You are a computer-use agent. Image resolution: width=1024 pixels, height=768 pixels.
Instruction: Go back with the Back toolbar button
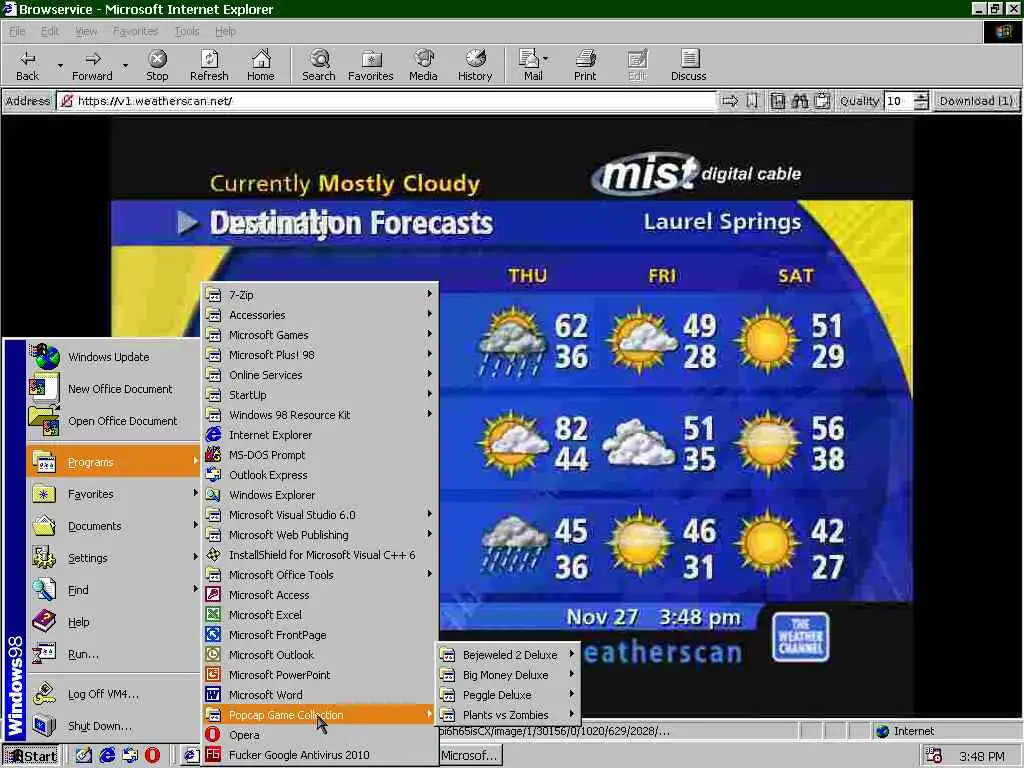[27, 65]
